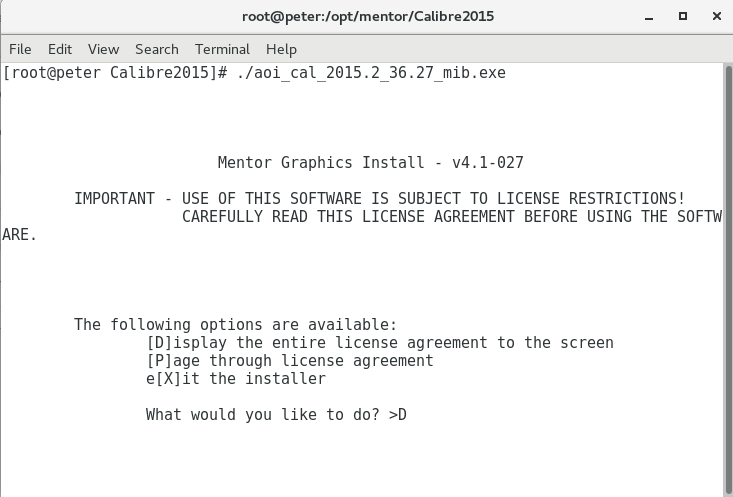The image size is (733, 497).
Task: Click the [D]isplay entire license agreement option
Action: pos(380,343)
